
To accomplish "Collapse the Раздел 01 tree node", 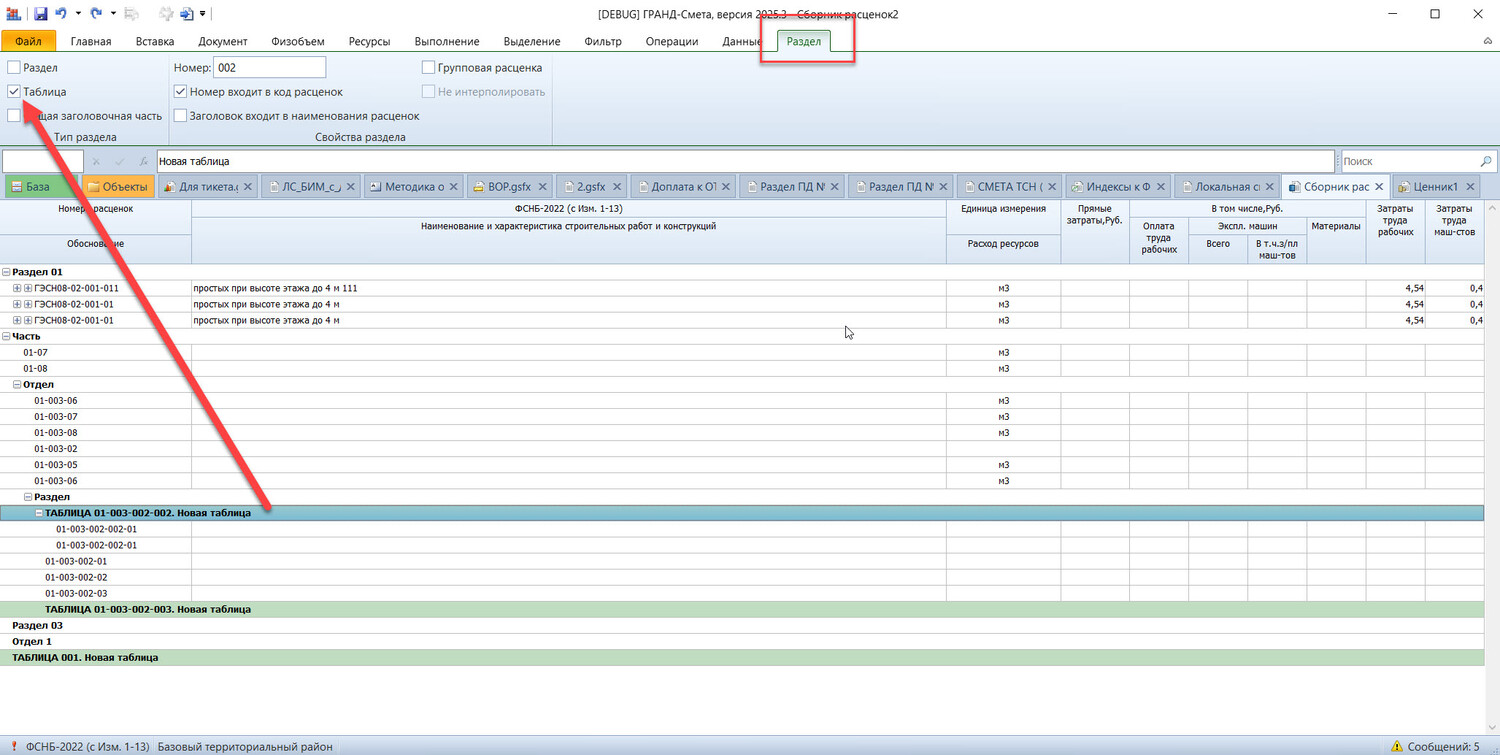I will [6, 272].
